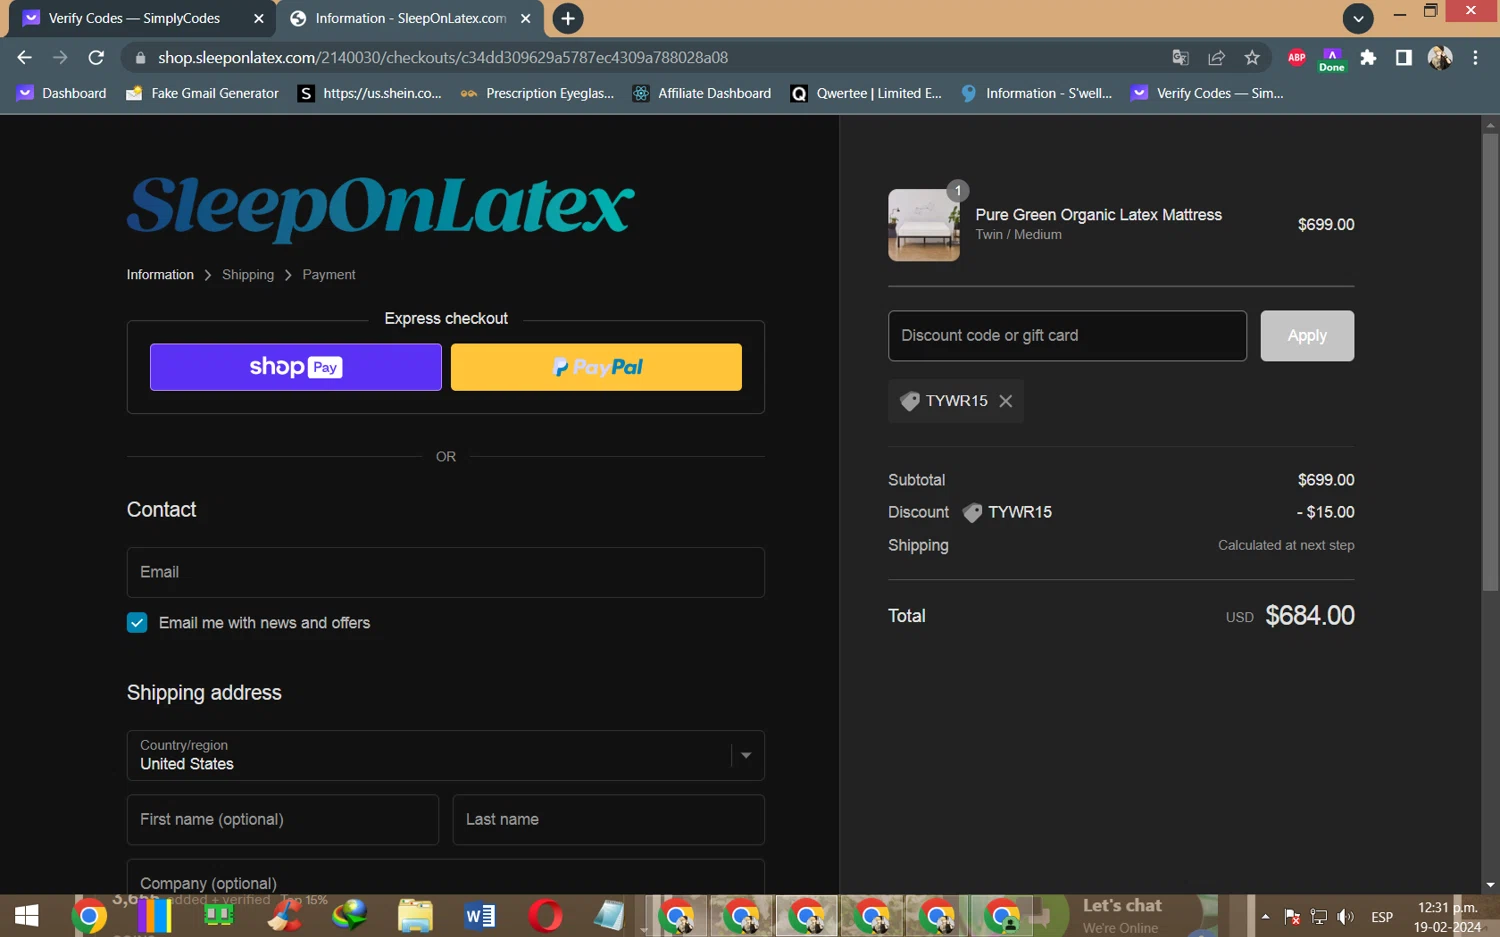The height and width of the screenshot is (937, 1500).
Task: Open Opera browser from taskbar
Action: click(x=545, y=915)
